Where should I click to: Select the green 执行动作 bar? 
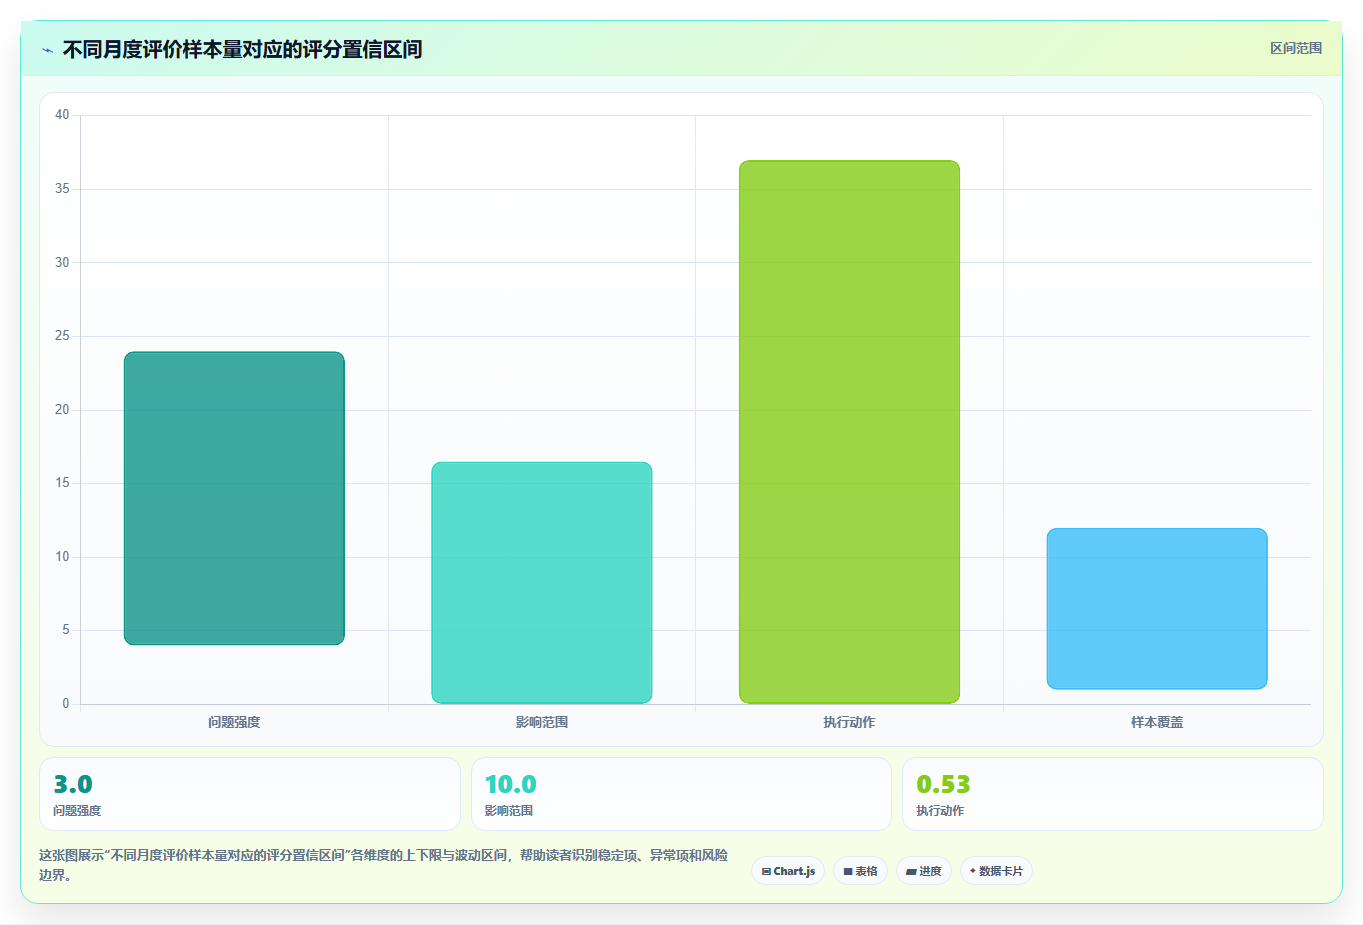[x=849, y=432]
